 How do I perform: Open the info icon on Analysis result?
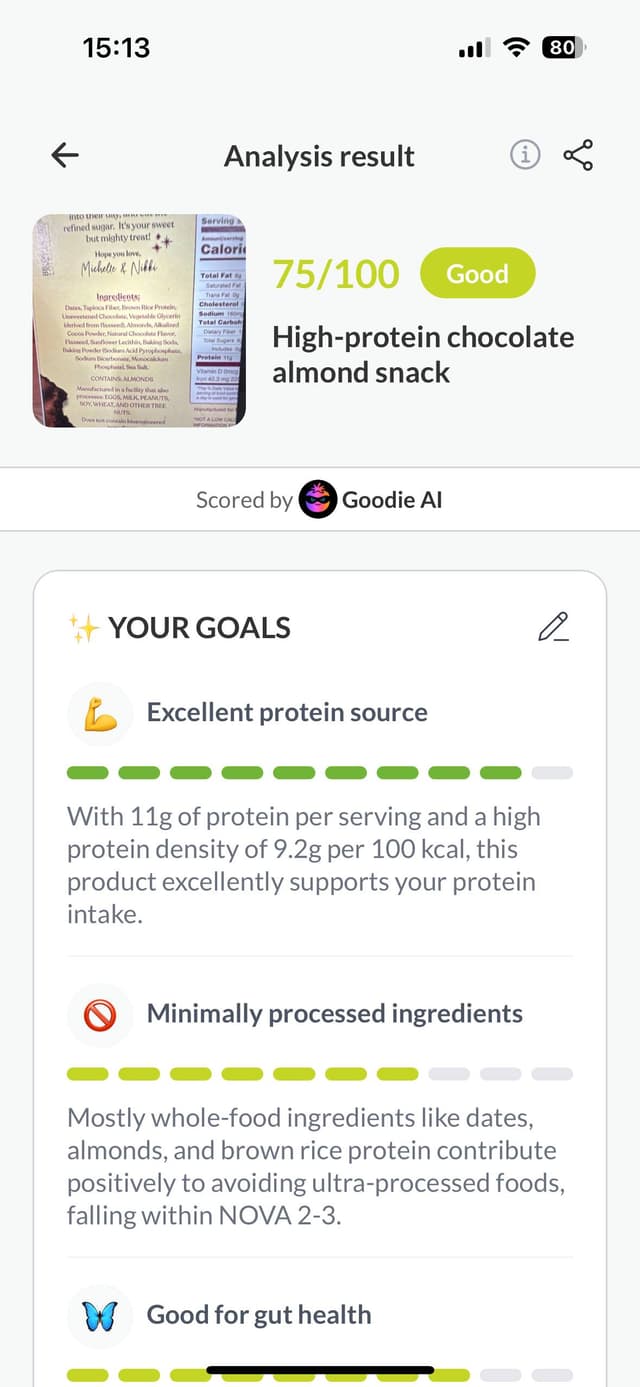(x=524, y=155)
